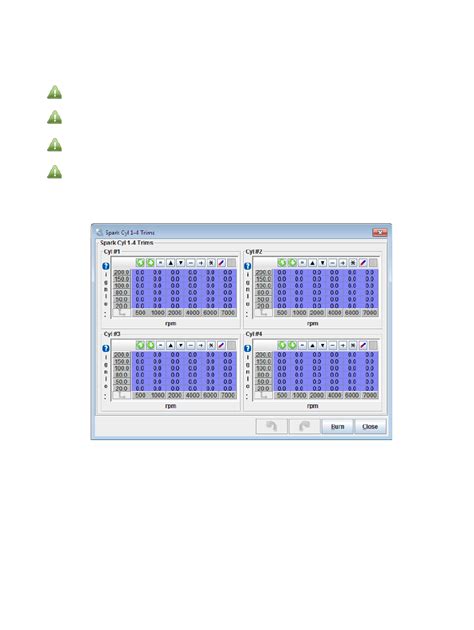Select the 4000 rpm axis bin in Cyl #3
Image resolution: width=474 pixels, height=630 pixels.
click(x=193, y=395)
